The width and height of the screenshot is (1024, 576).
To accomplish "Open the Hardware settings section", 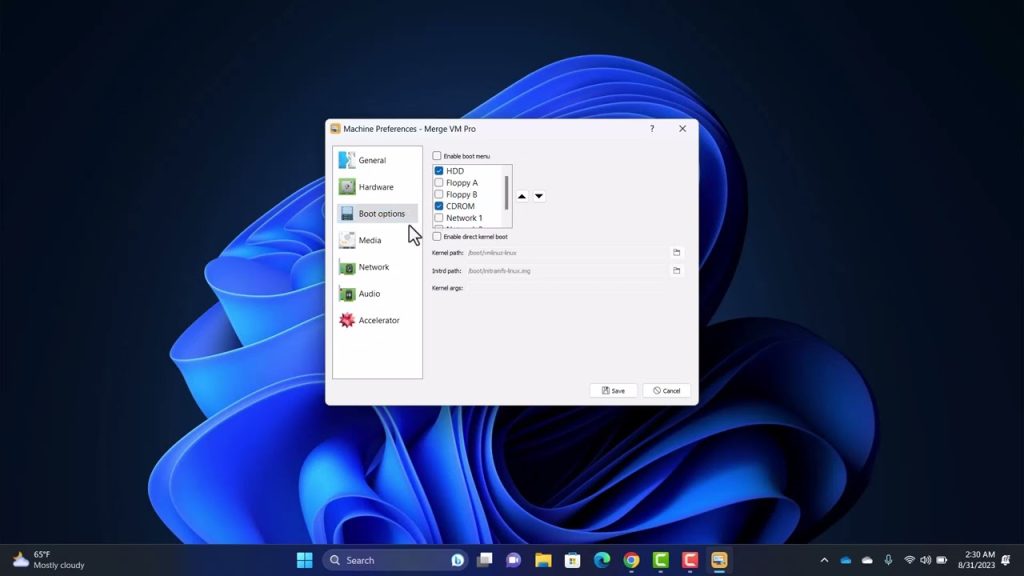I will click(375, 187).
